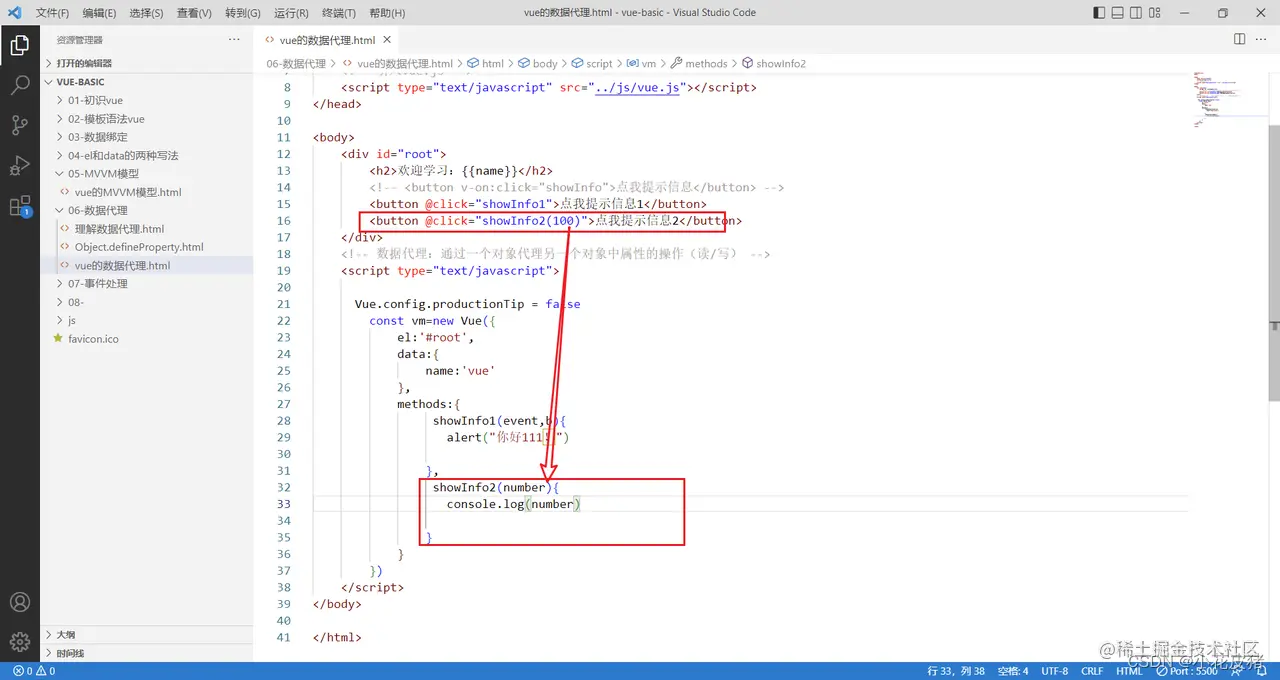The width and height of the screenshot is (1280, 680).
Task: Open 理解数据代理.html file
Action: 146,229
